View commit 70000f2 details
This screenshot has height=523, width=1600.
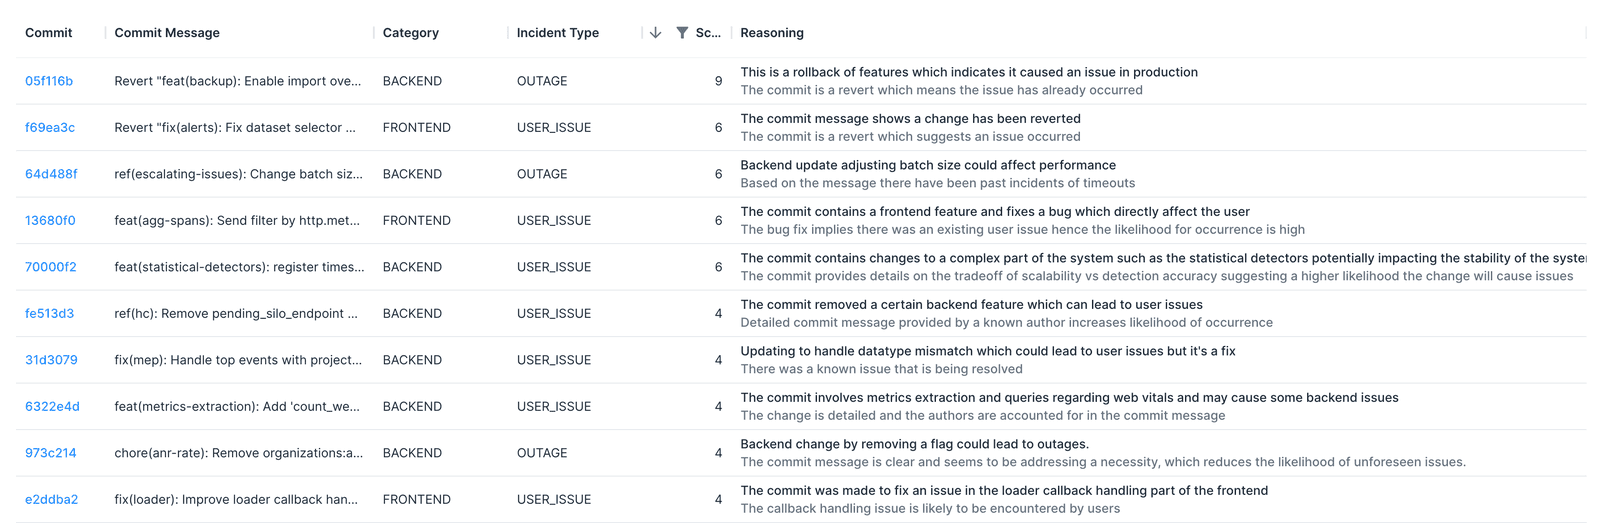[x=51, y=267]
